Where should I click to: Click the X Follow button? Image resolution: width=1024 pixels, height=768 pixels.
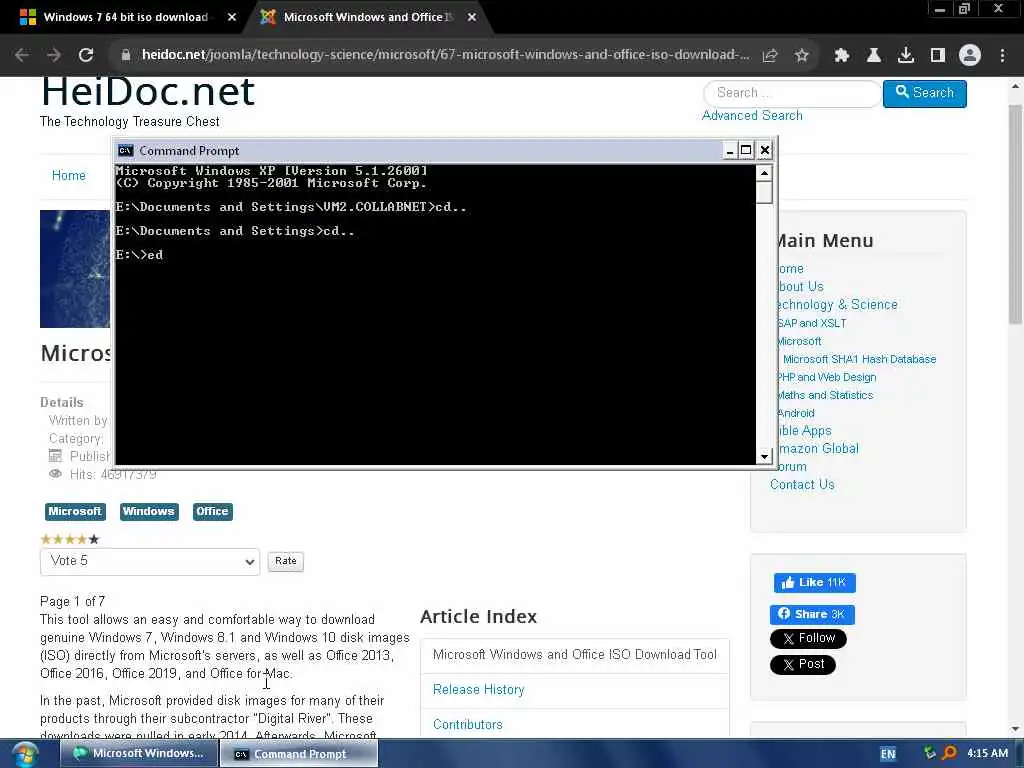[808, 638]
